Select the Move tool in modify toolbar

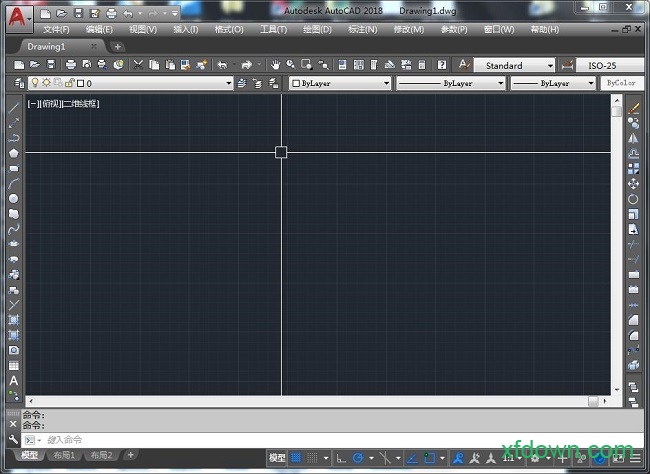(x=634, y=184)
